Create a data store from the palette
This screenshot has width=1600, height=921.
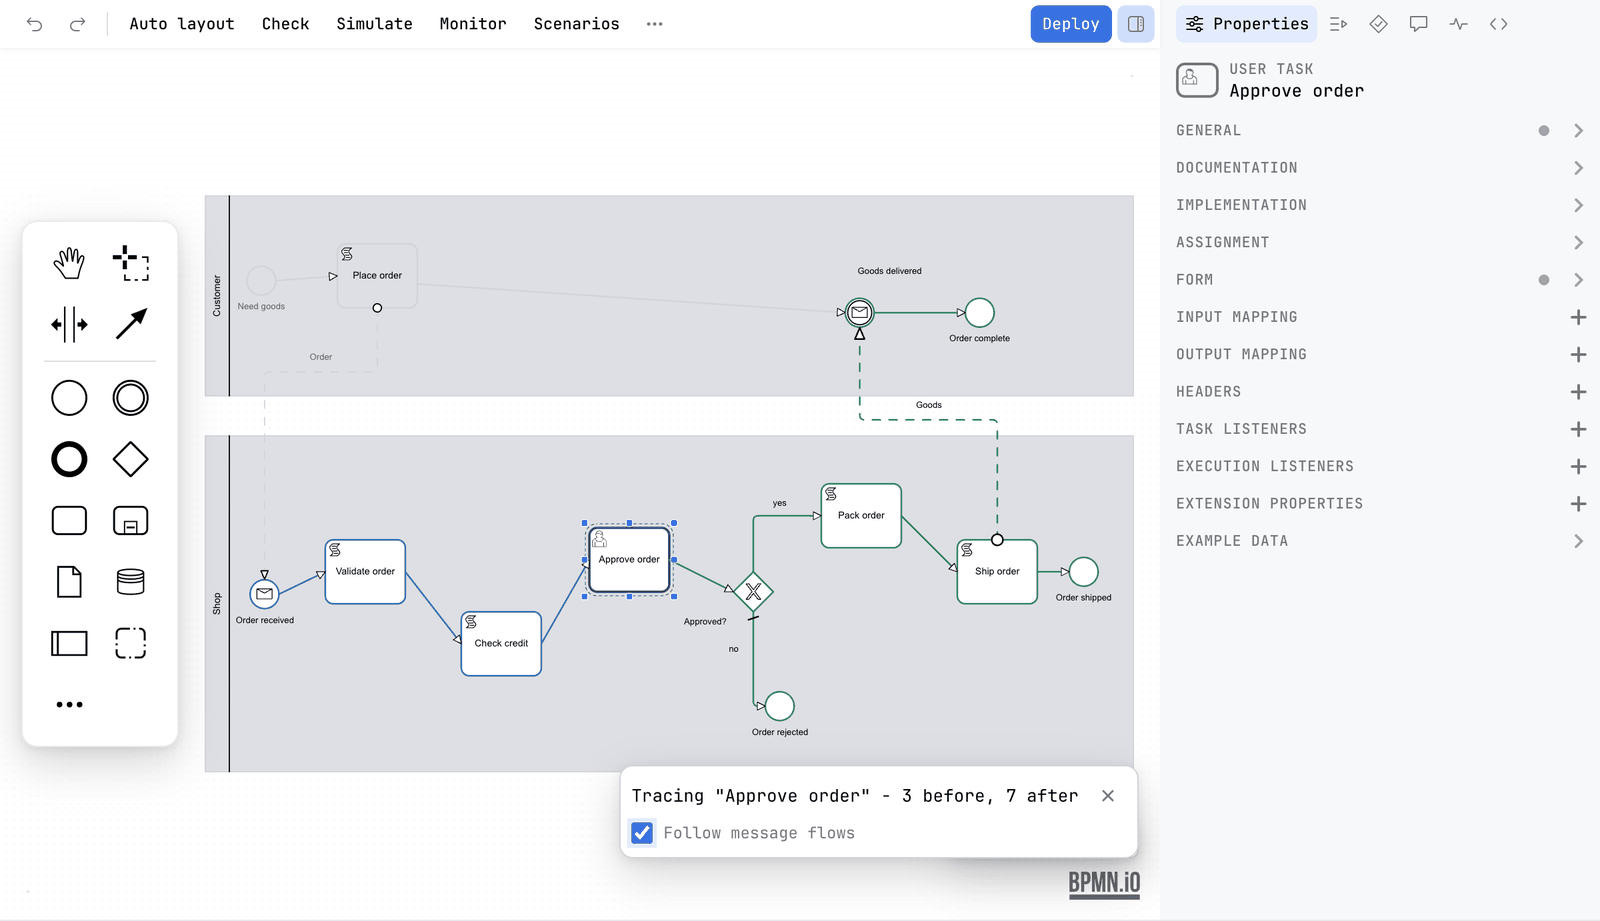pos(131,582)
